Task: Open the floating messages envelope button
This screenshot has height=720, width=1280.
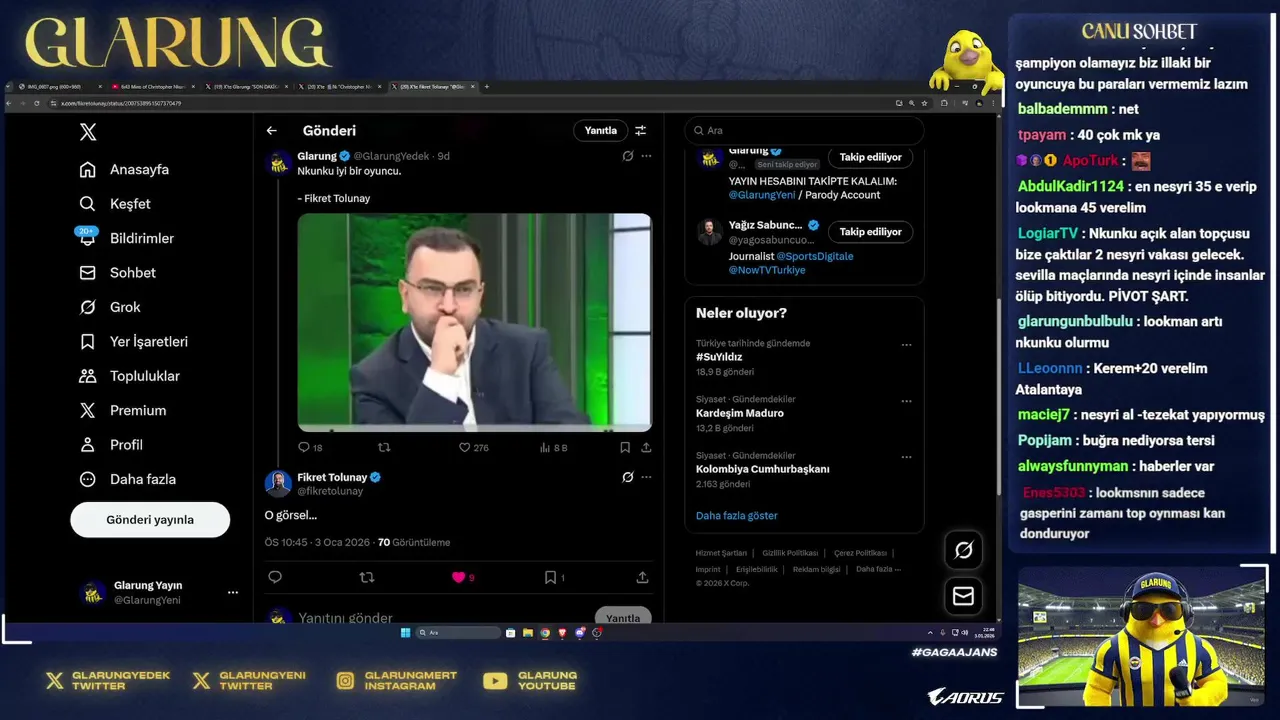Action: [x=963, y=596]
